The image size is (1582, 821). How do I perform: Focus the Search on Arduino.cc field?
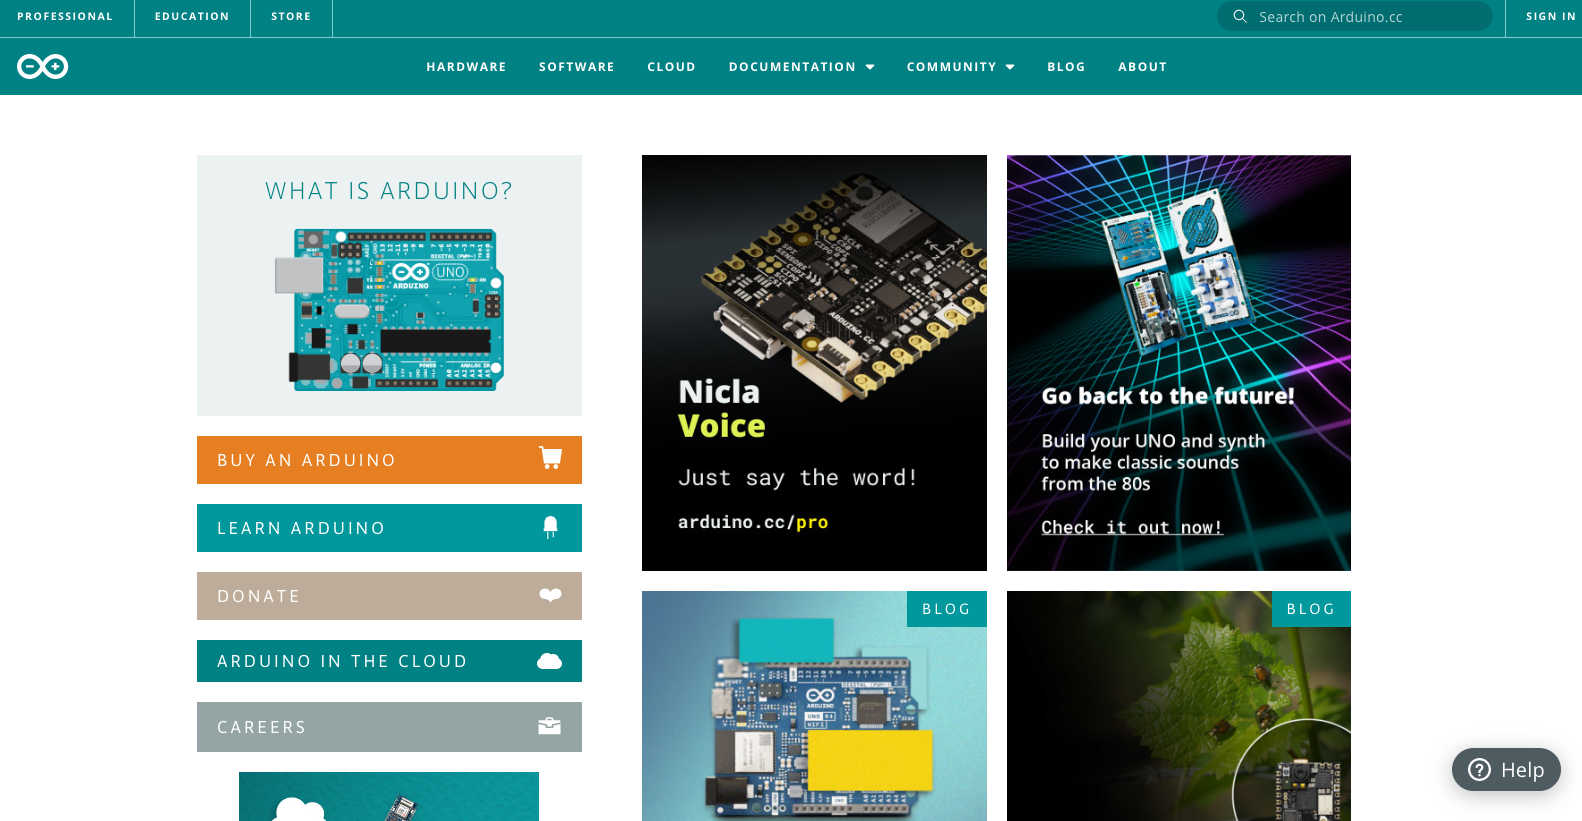1365,17
